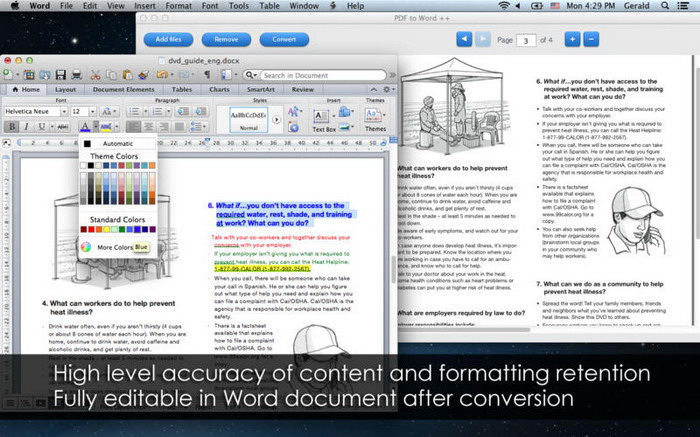This screenshot has height=437, width=700.
Task: Toggle center text alignment button
Action: point(149,127)
